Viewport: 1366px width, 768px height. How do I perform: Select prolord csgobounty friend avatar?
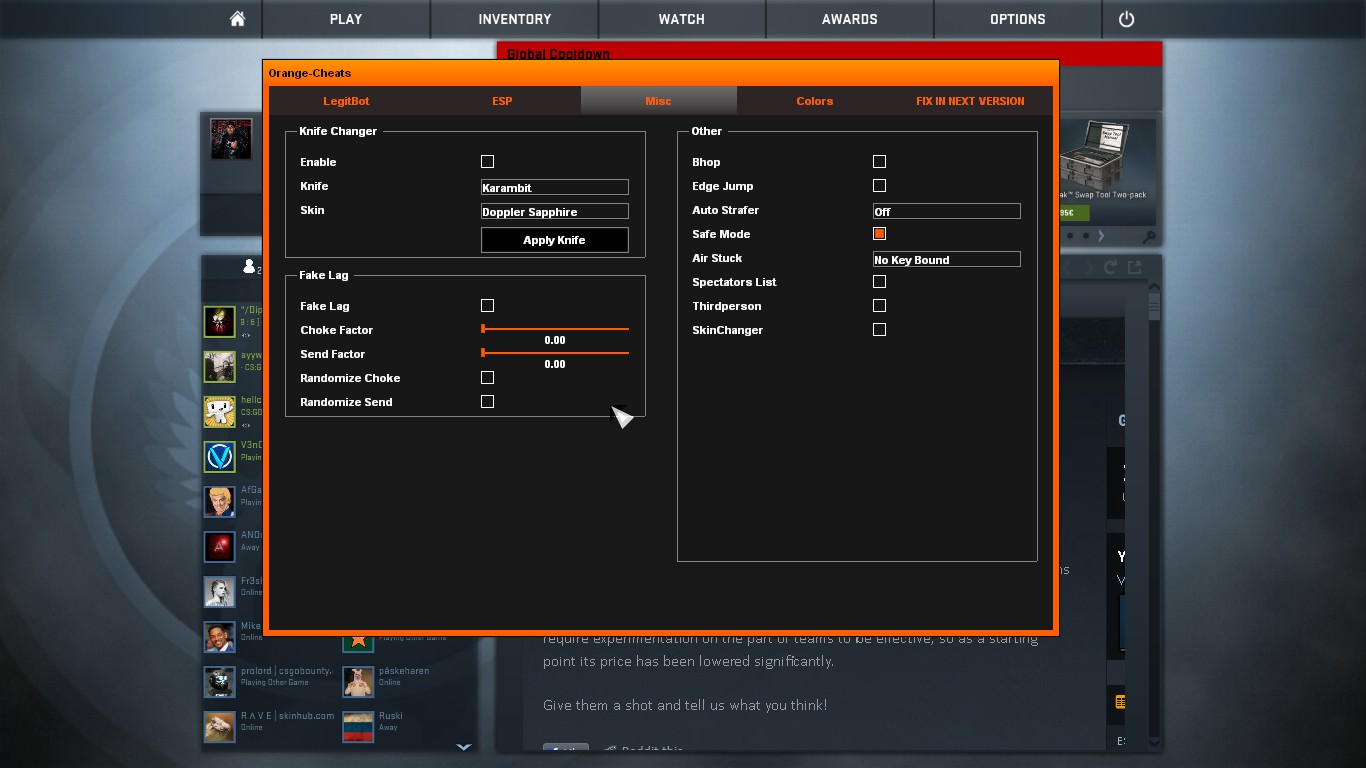[x=220, y=682]
